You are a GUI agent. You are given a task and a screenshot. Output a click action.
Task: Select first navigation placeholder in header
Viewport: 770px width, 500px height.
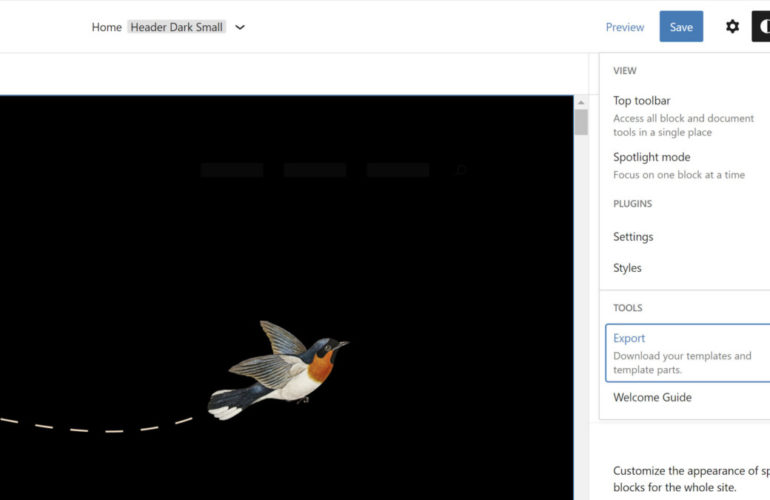[x=232, y=170]
